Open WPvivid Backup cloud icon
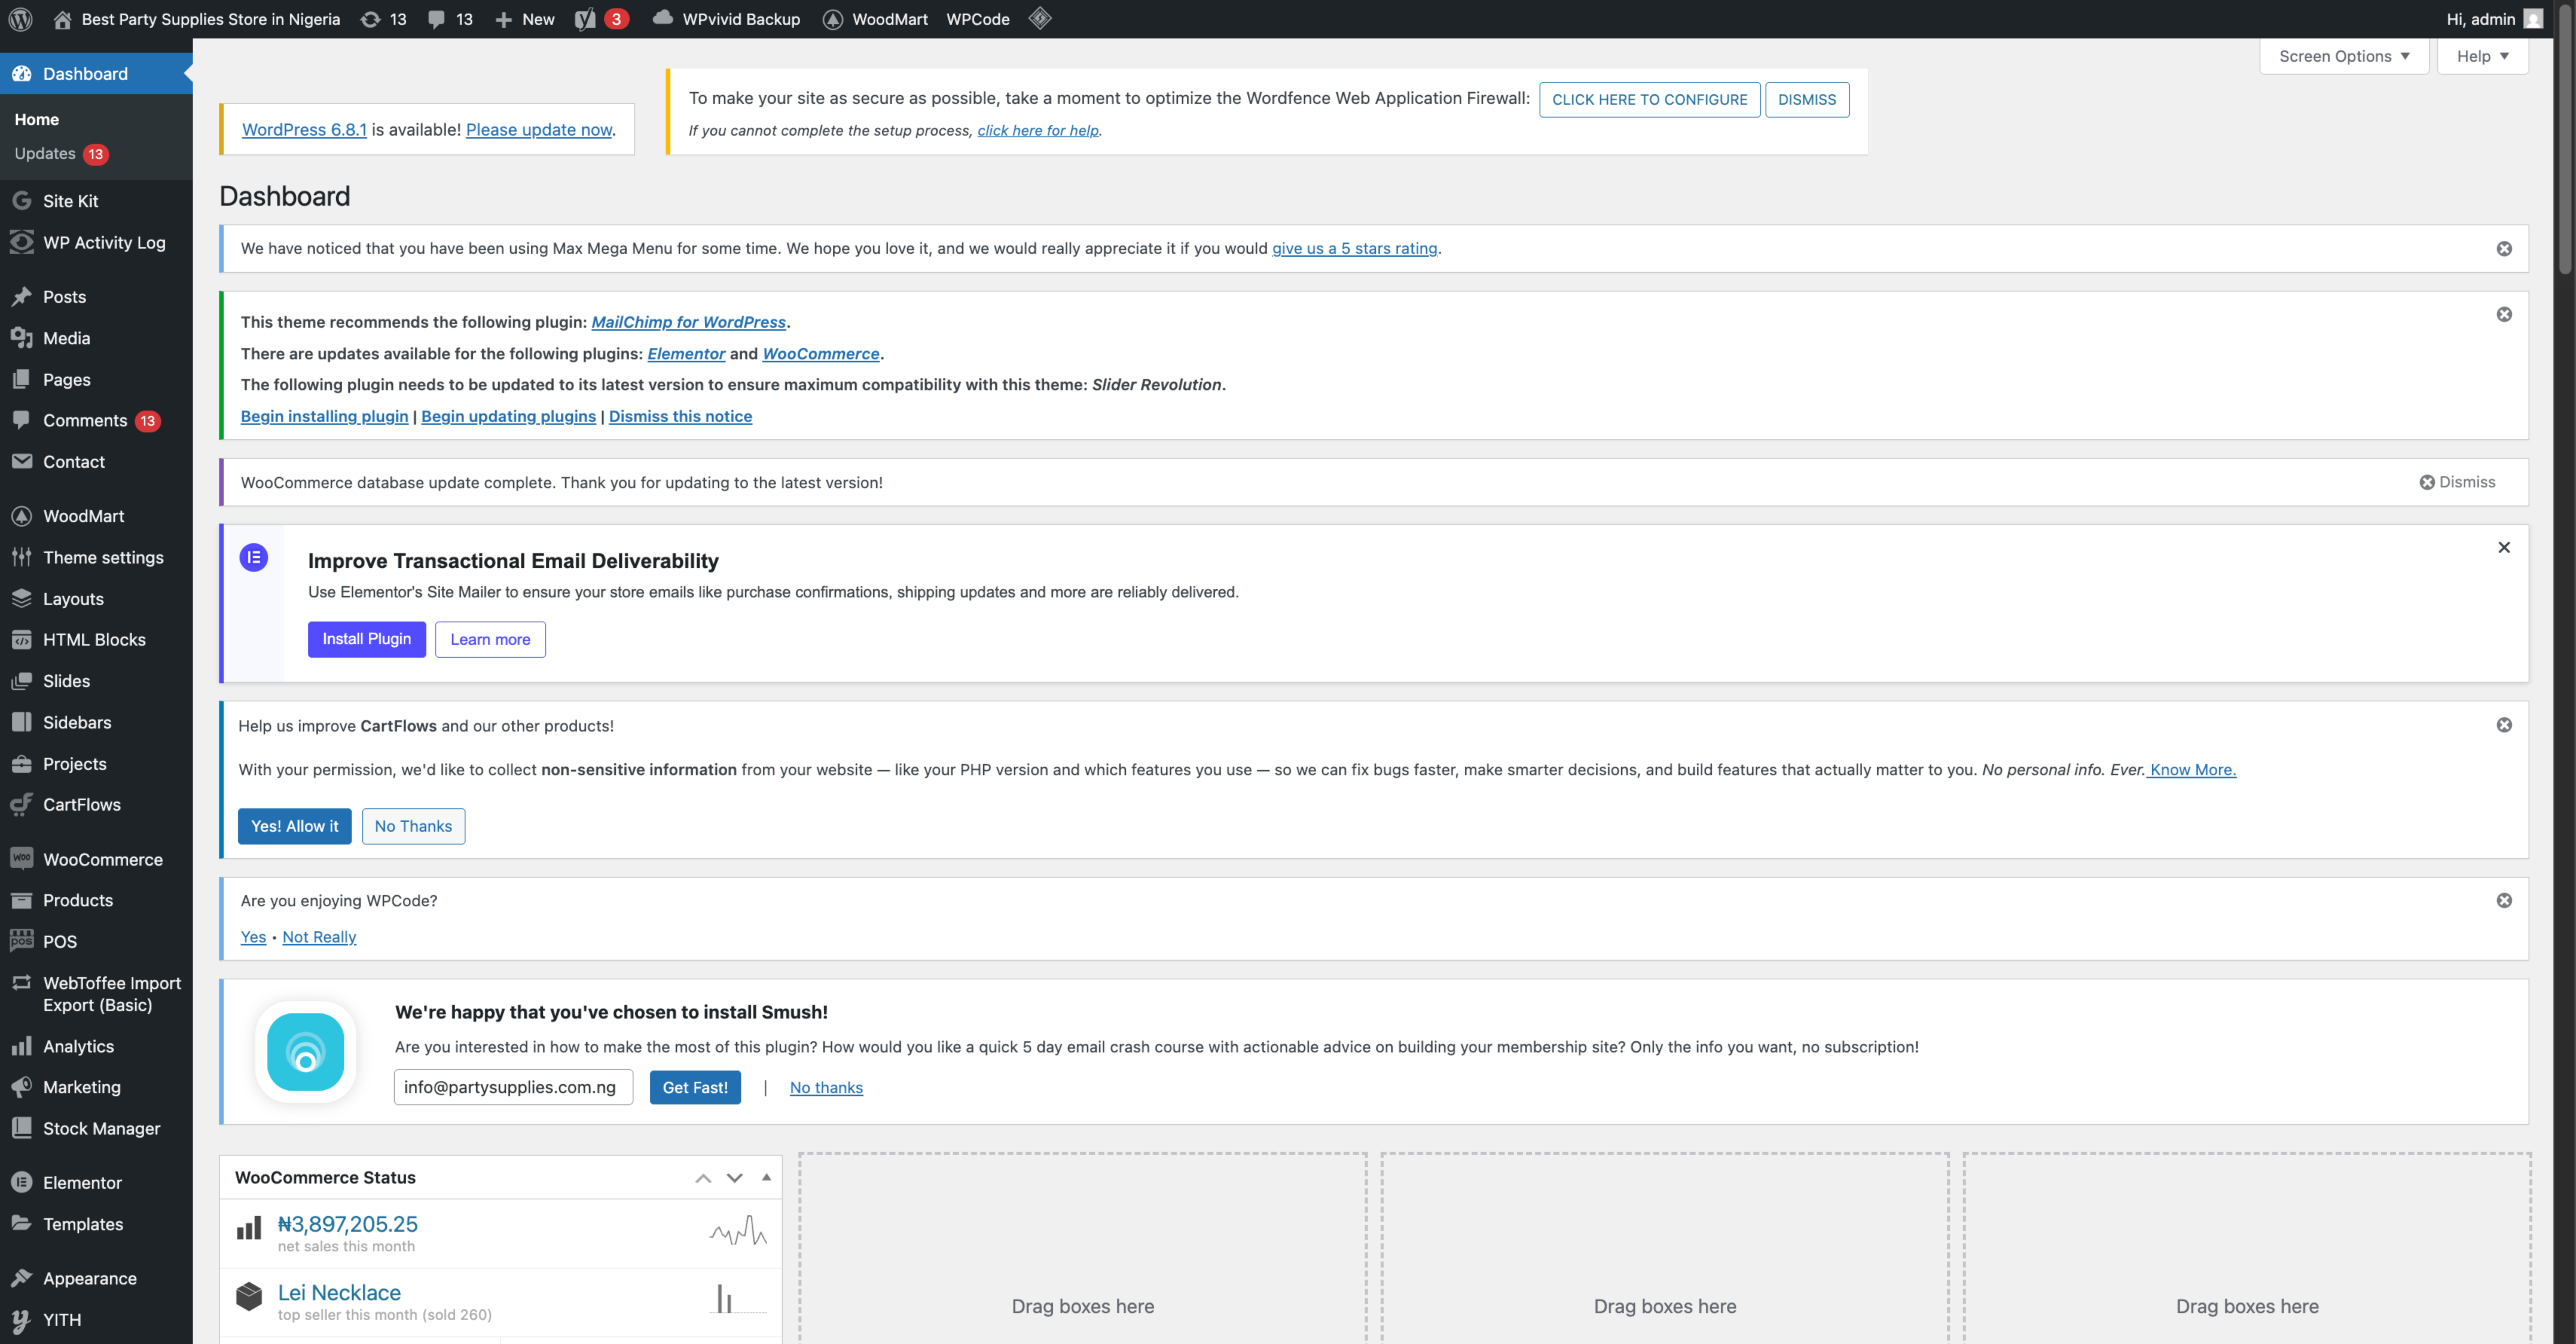The height and width of the screenshot is (1344, 2576). (662, 18)
